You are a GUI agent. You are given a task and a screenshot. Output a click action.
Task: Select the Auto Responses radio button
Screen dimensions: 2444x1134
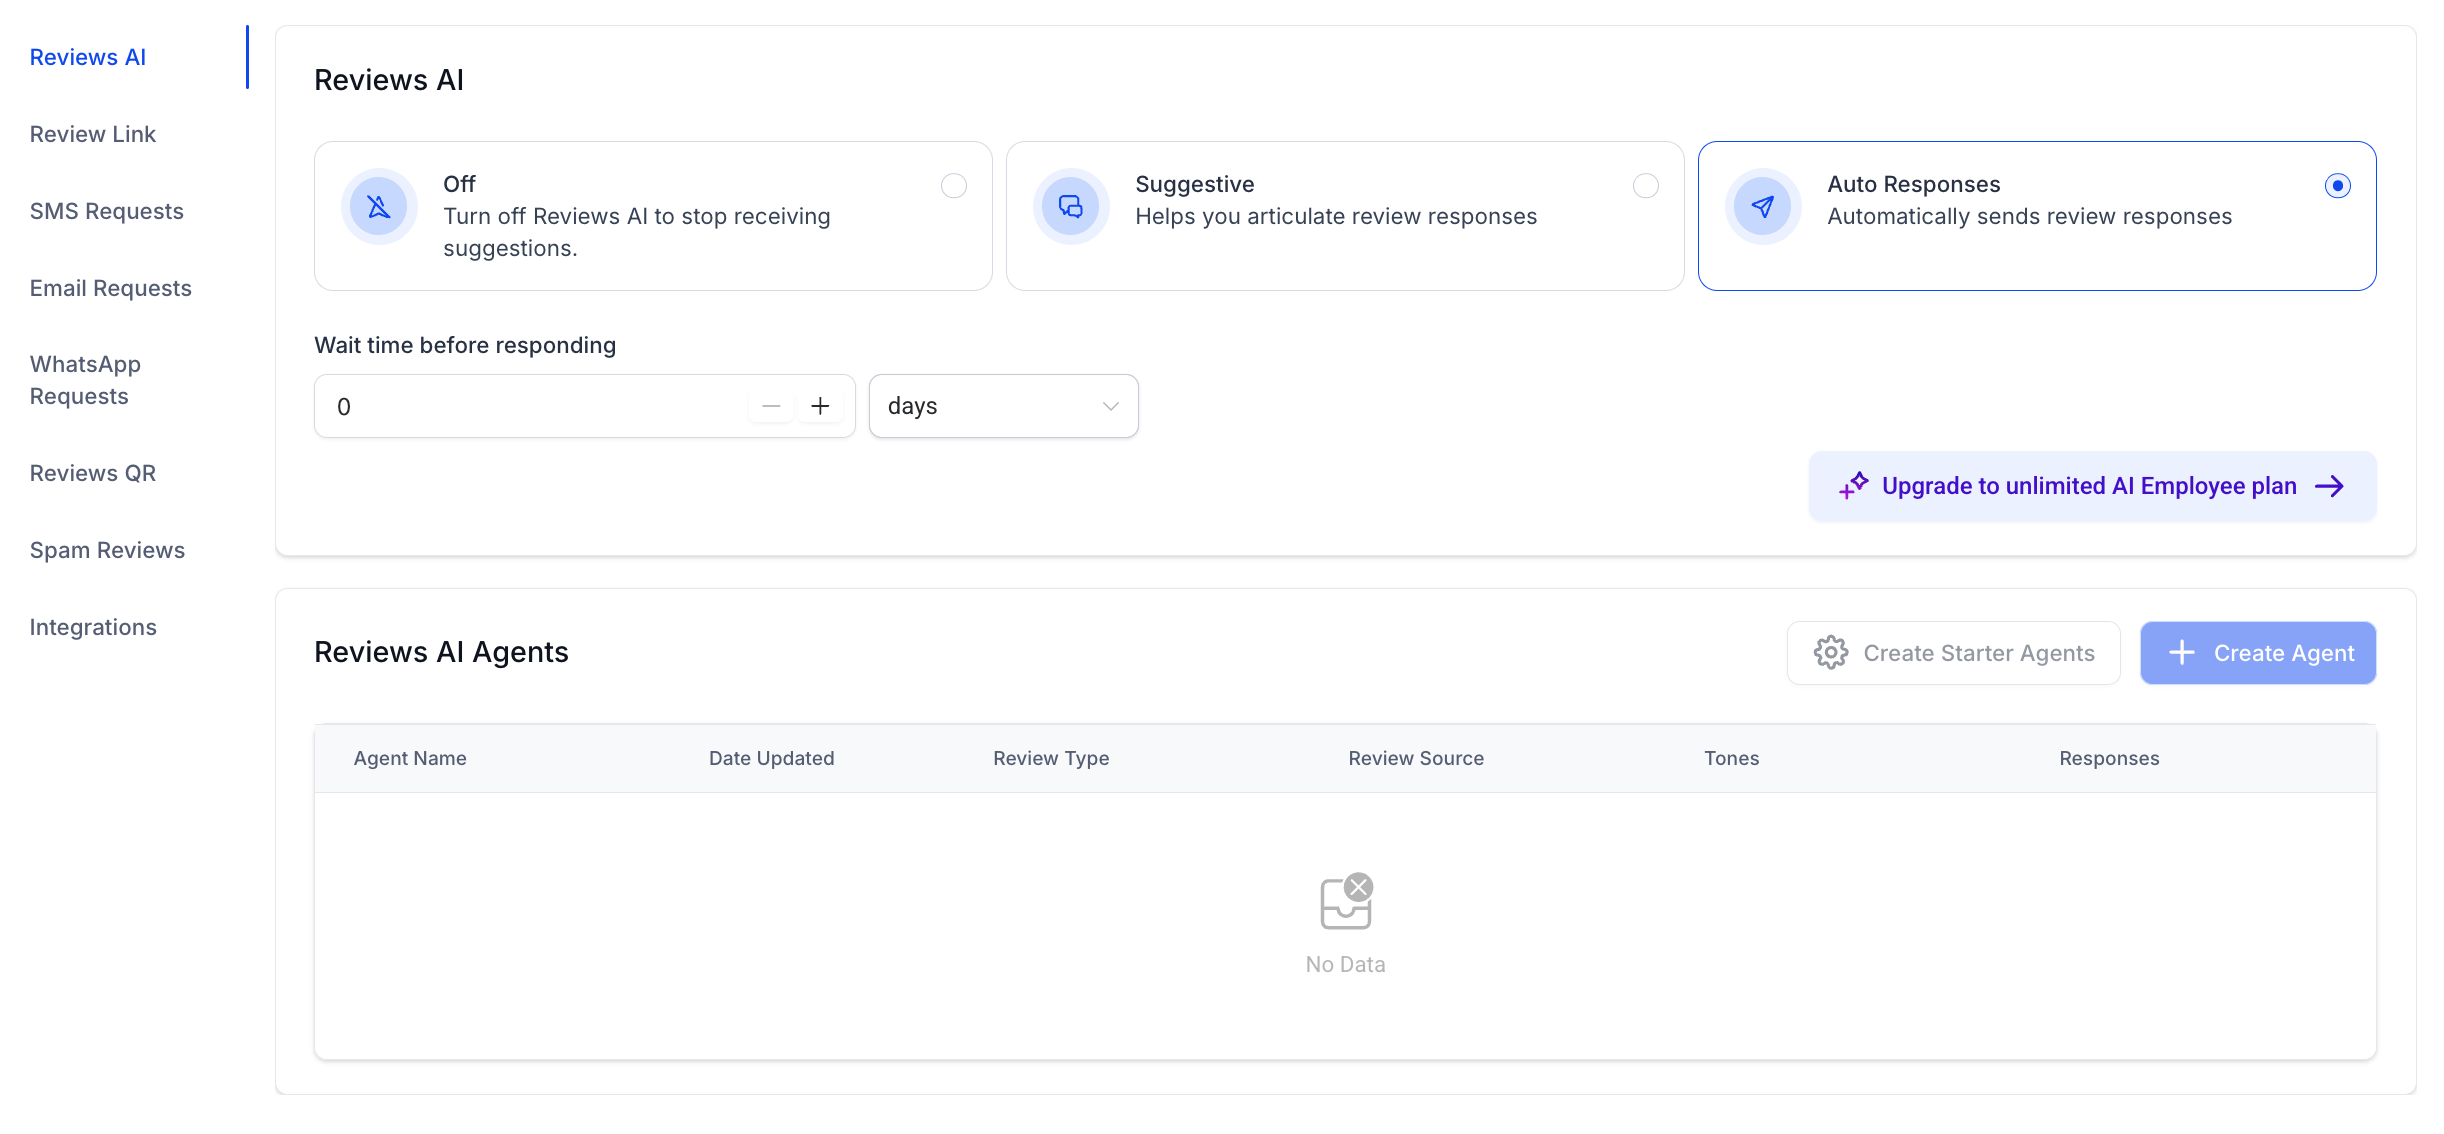click(2338, 186)
